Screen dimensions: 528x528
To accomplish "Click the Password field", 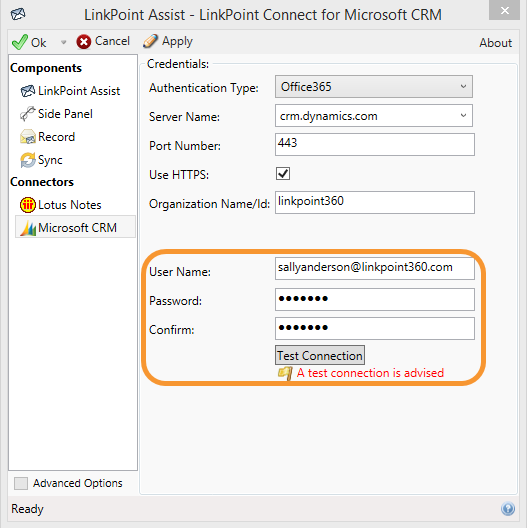I will coord(375,299).
